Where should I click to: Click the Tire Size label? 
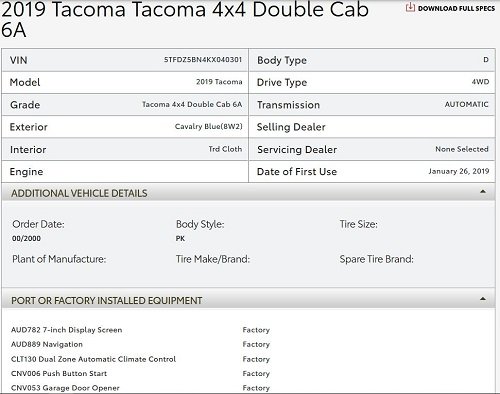point(358,224)
